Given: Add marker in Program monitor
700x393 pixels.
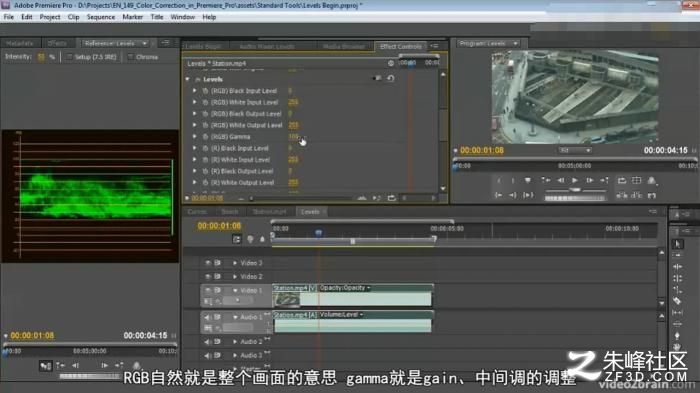Looking at the screenshot, I should pyautogui.click(x=528, y=180).
